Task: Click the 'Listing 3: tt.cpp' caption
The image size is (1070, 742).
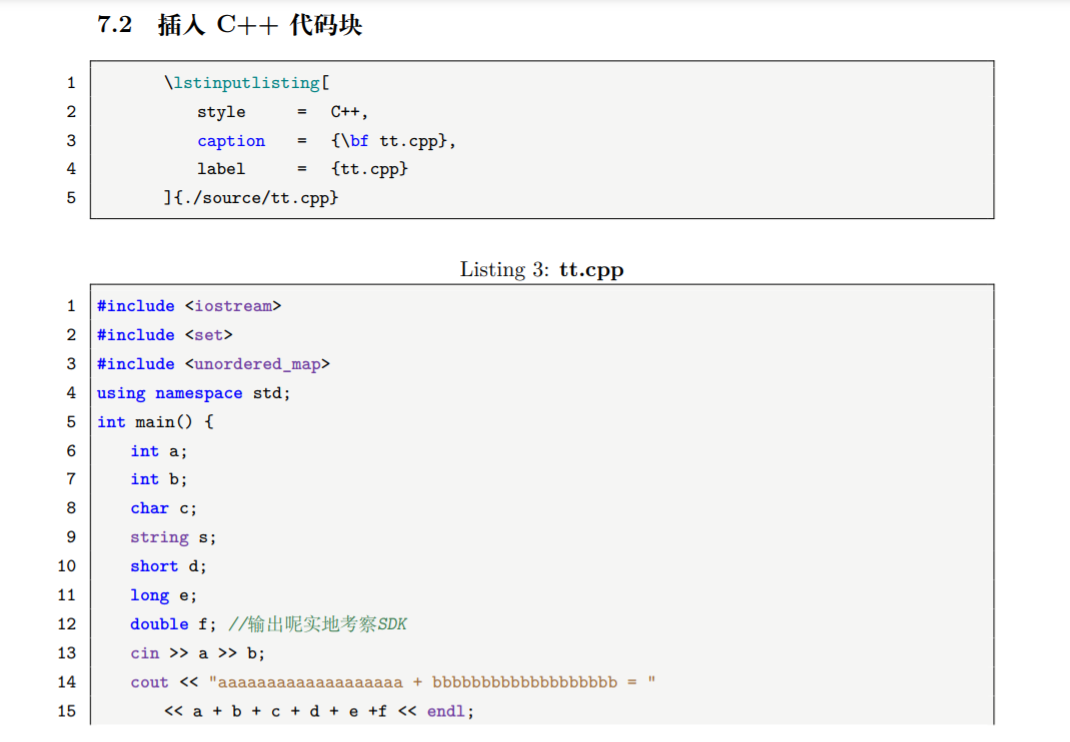Action: pyautogui.click(x=542, y=270)
